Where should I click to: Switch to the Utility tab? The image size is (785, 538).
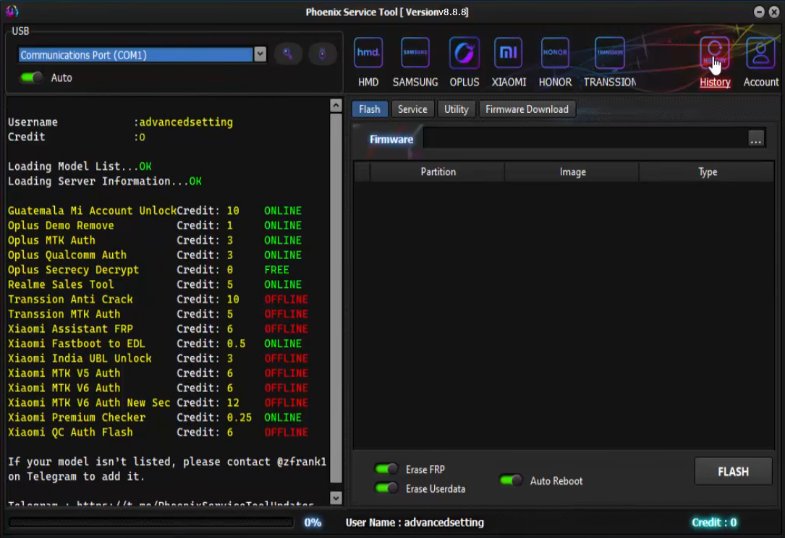tap(456, 109)
